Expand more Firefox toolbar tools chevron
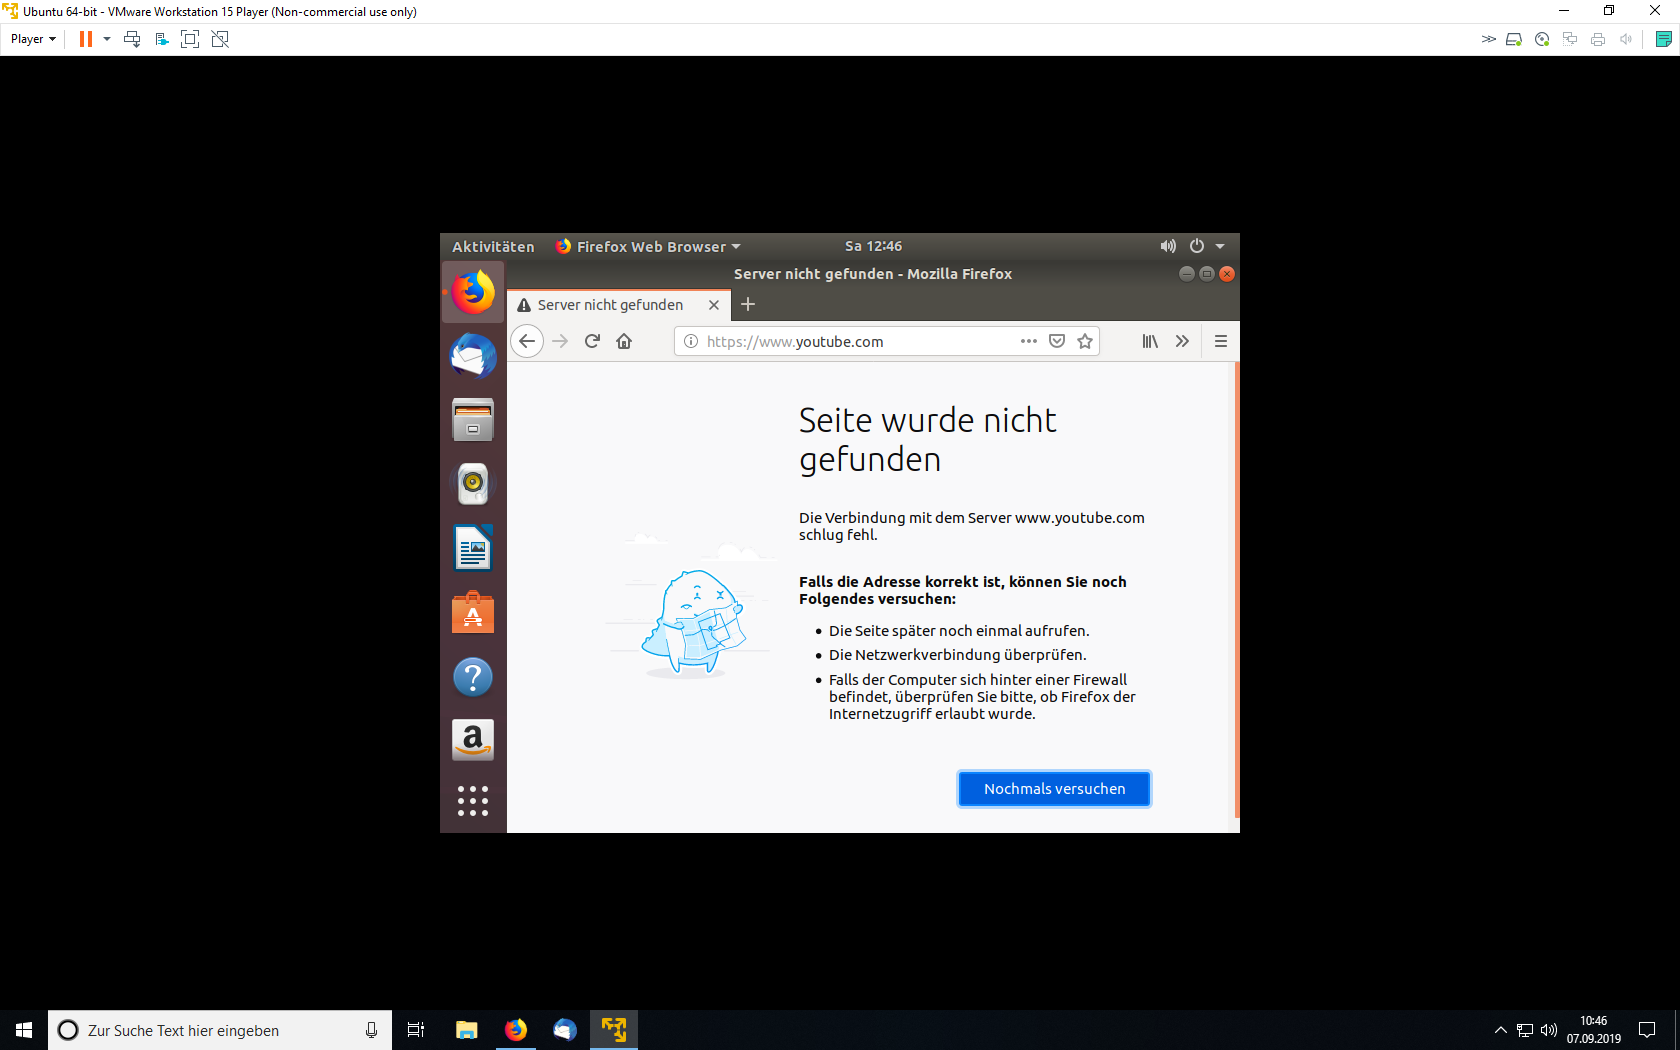This screenshot has width=1680, height=1050. pos(1182,341)
